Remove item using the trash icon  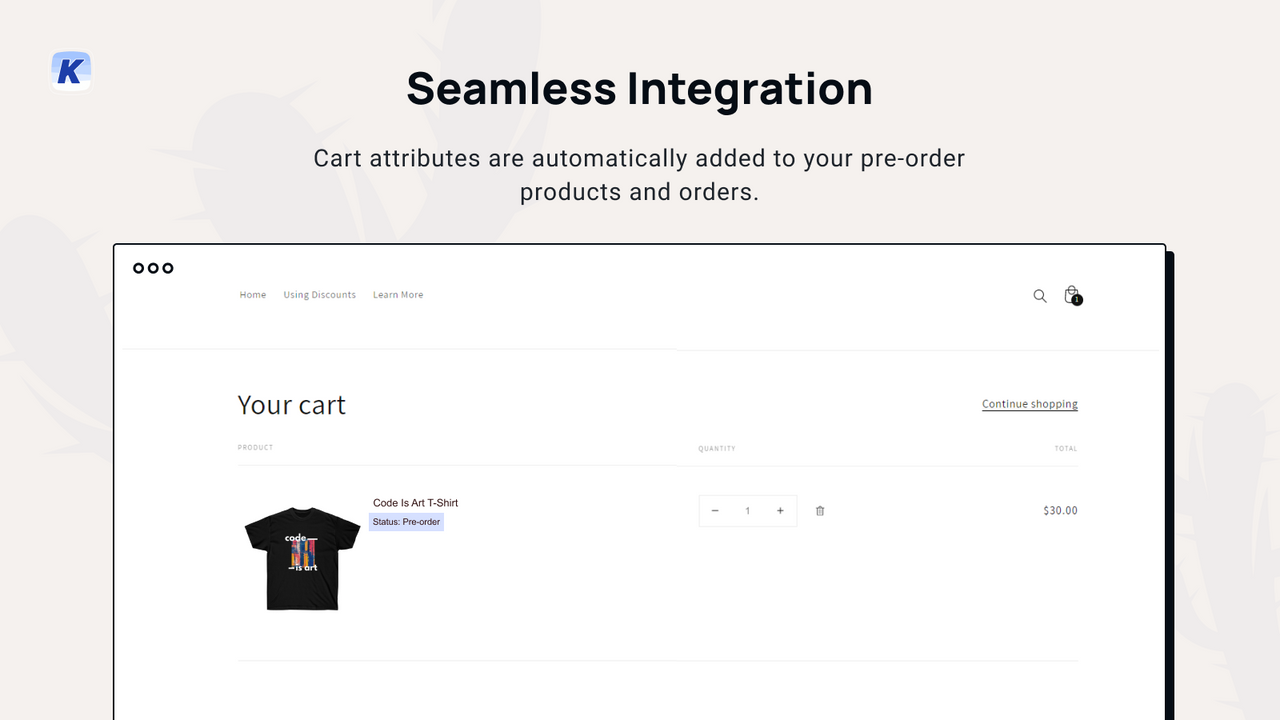pos(819,510)
